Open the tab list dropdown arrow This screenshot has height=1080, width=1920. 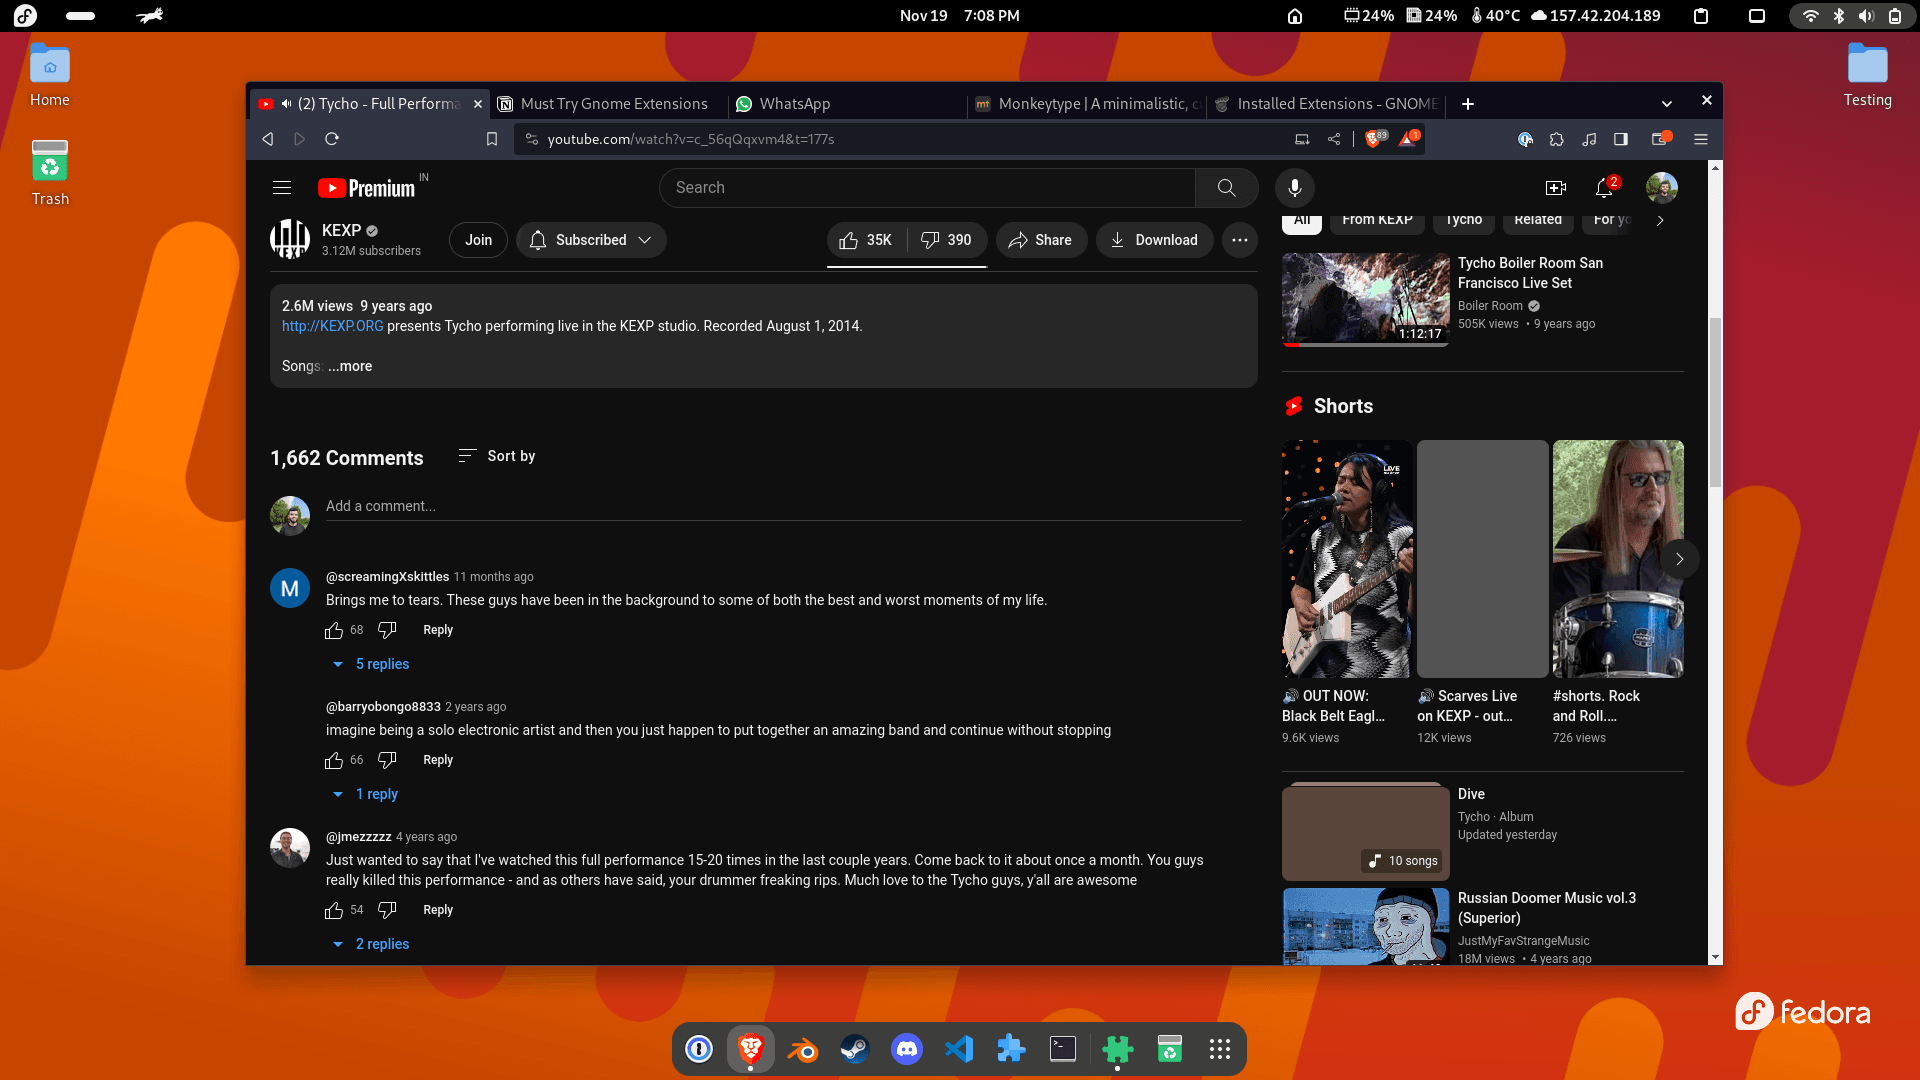[1667, 104]
